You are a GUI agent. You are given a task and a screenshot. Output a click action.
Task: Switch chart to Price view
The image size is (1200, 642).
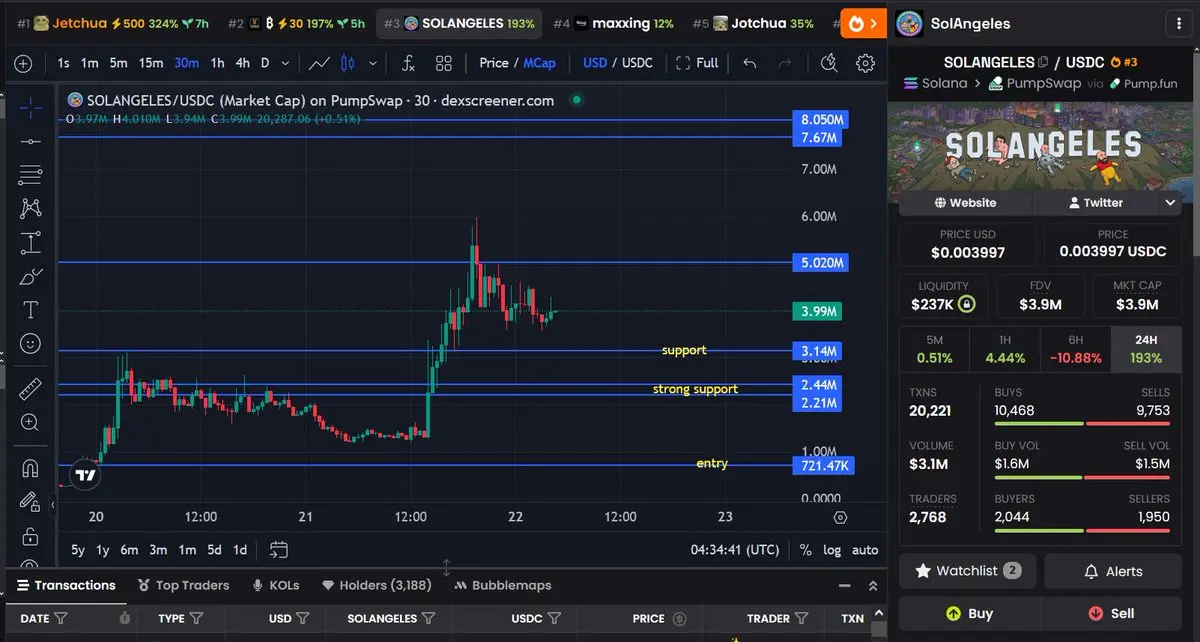point(494,63)
